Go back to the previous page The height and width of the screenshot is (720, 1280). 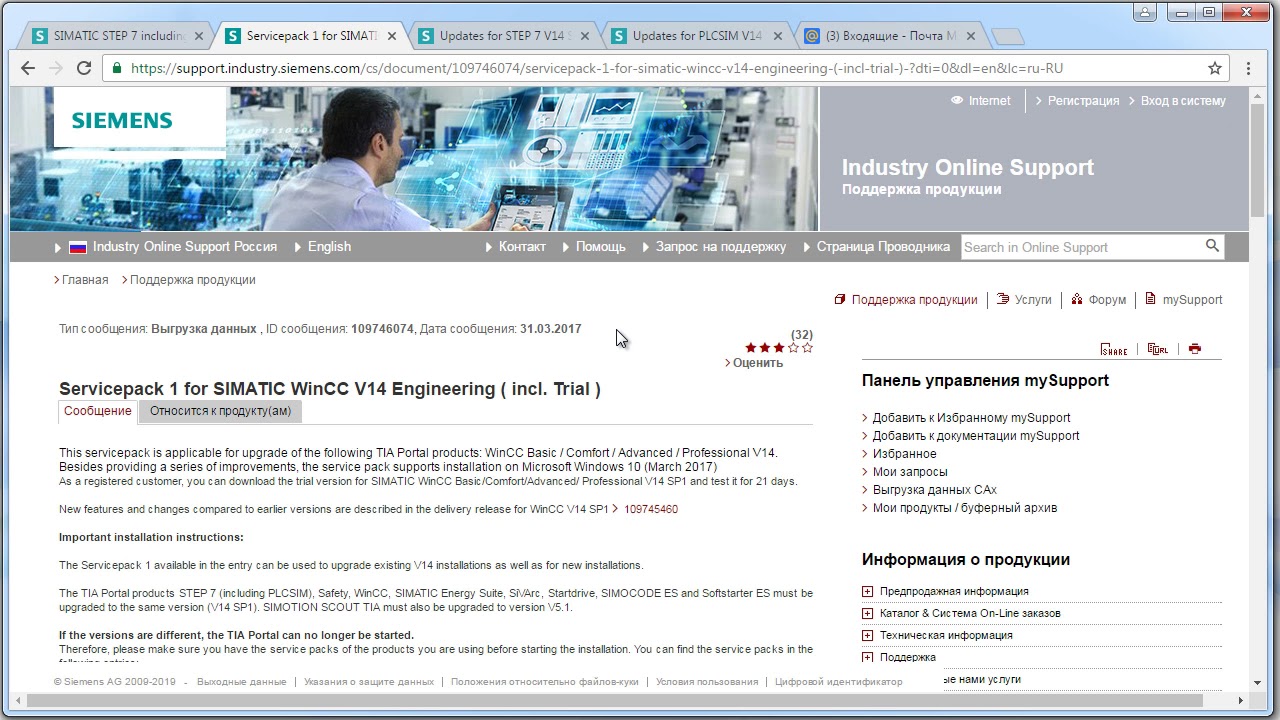point(28,68)
